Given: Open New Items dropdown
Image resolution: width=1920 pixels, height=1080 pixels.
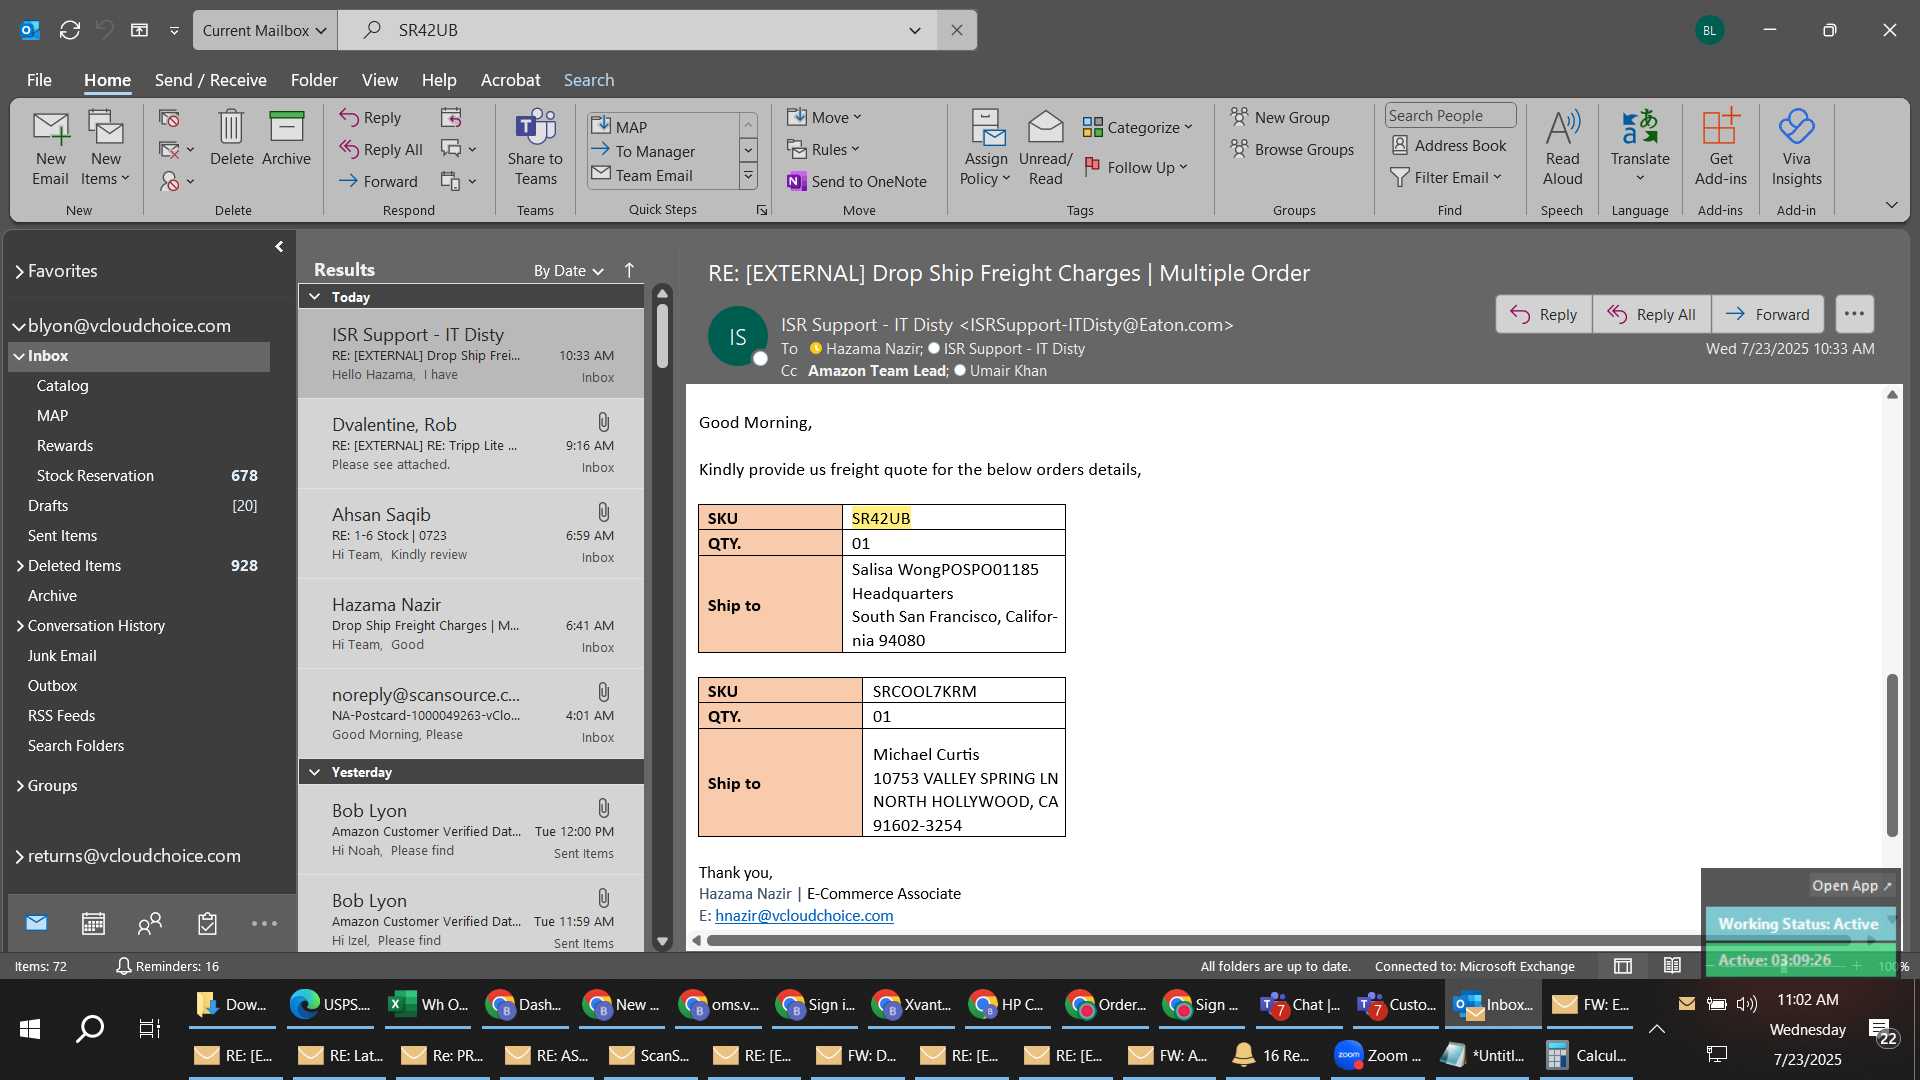Looking at the screenshot, I should (x=105, y=149).
